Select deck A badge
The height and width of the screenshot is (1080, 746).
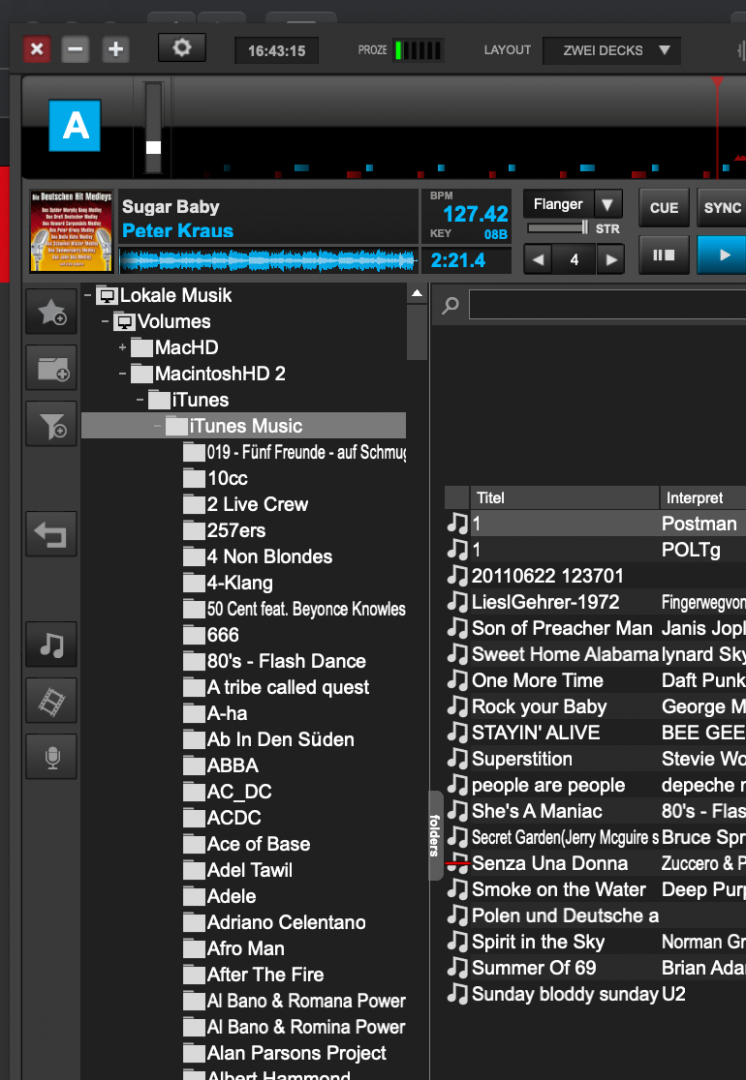75,125
